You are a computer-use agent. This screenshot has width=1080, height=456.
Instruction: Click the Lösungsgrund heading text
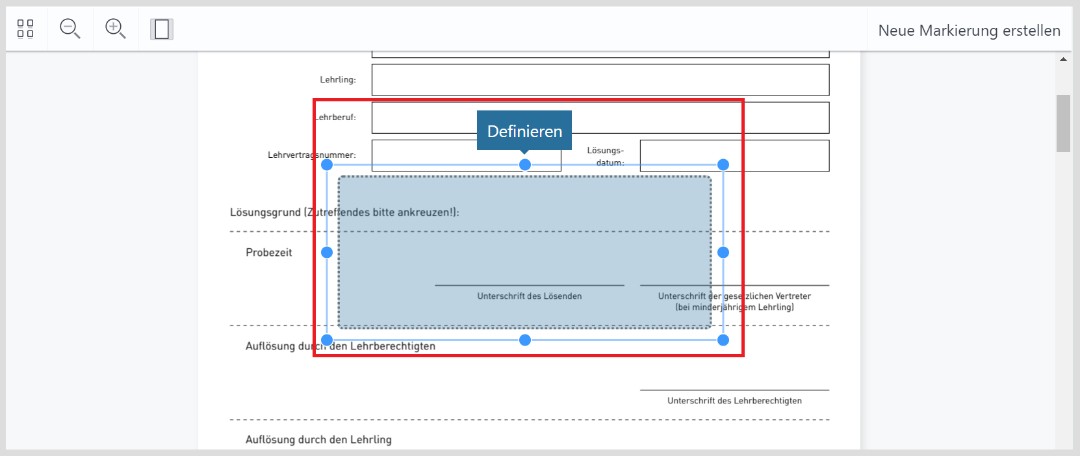[344, 213]
